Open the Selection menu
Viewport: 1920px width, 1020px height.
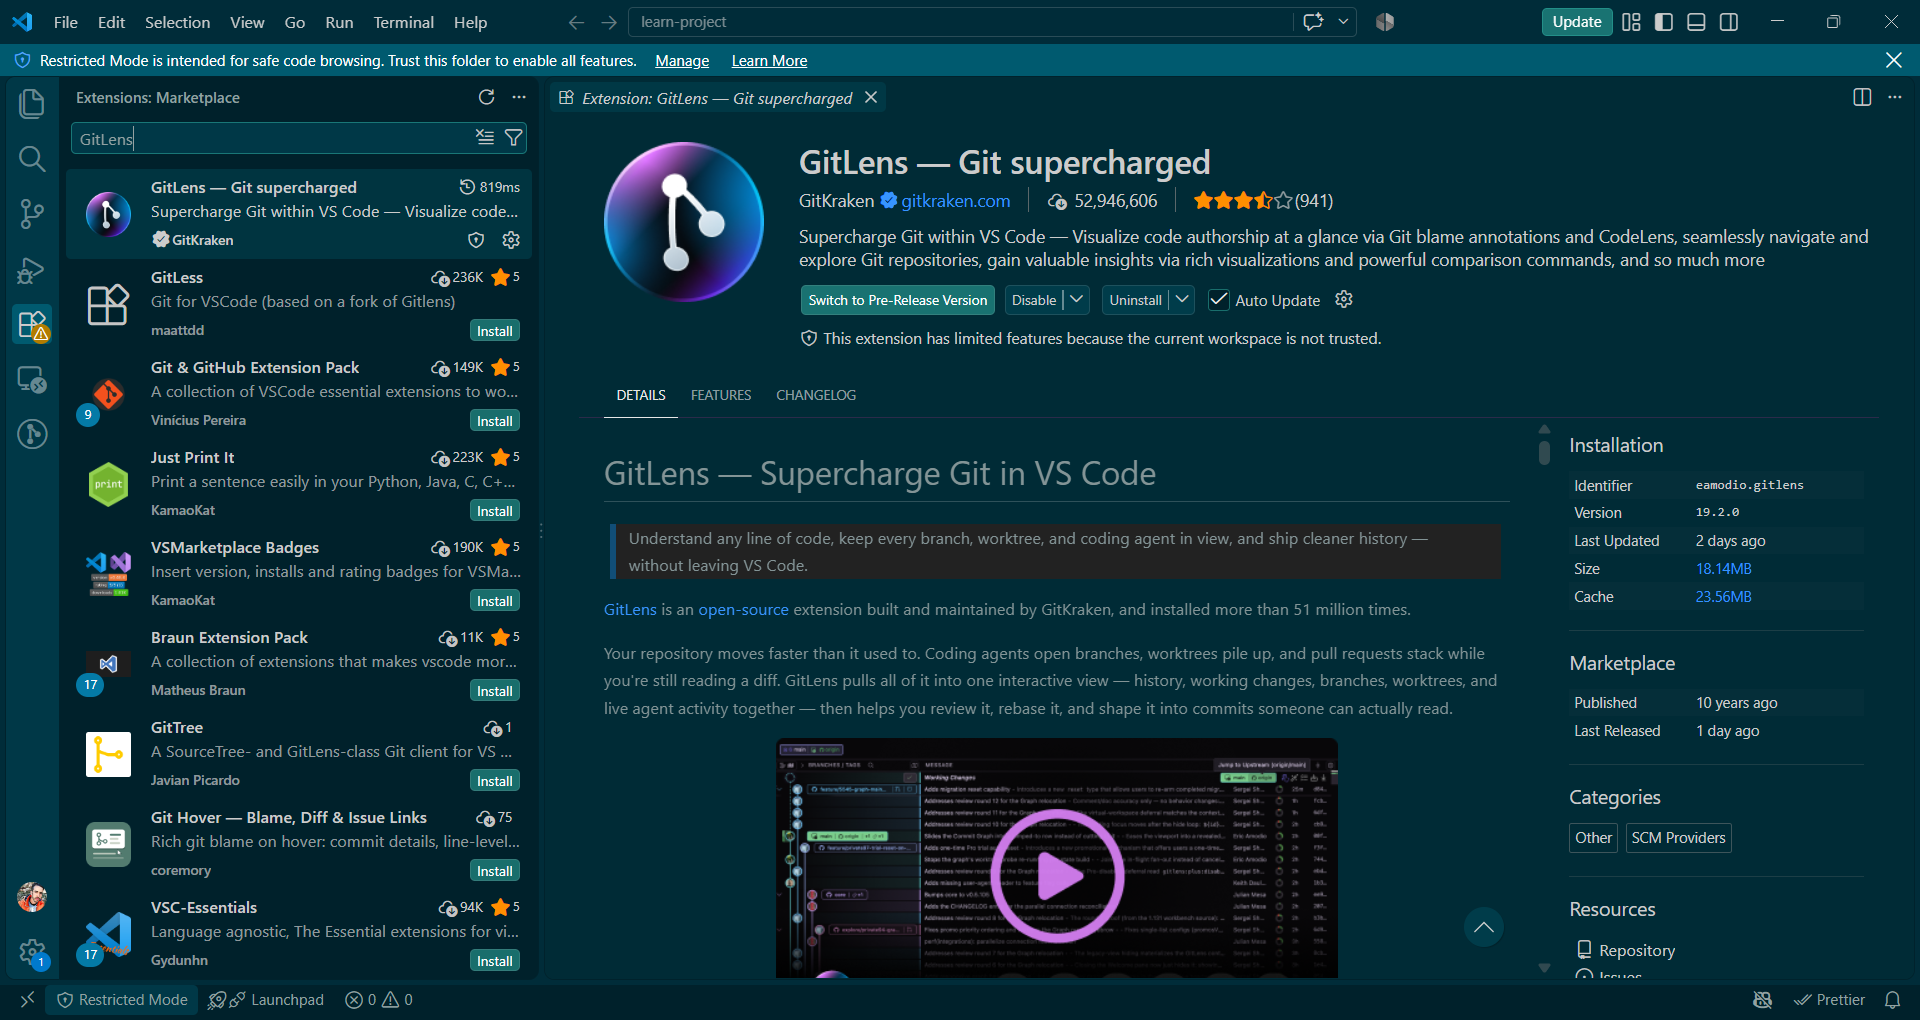(x=177, y=22)
